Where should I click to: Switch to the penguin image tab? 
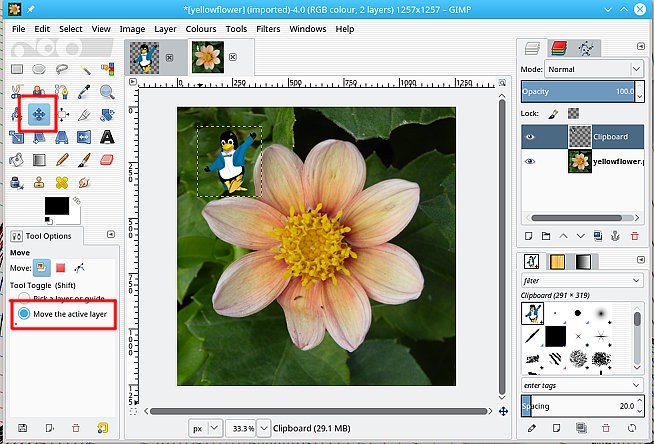(144, 58)
